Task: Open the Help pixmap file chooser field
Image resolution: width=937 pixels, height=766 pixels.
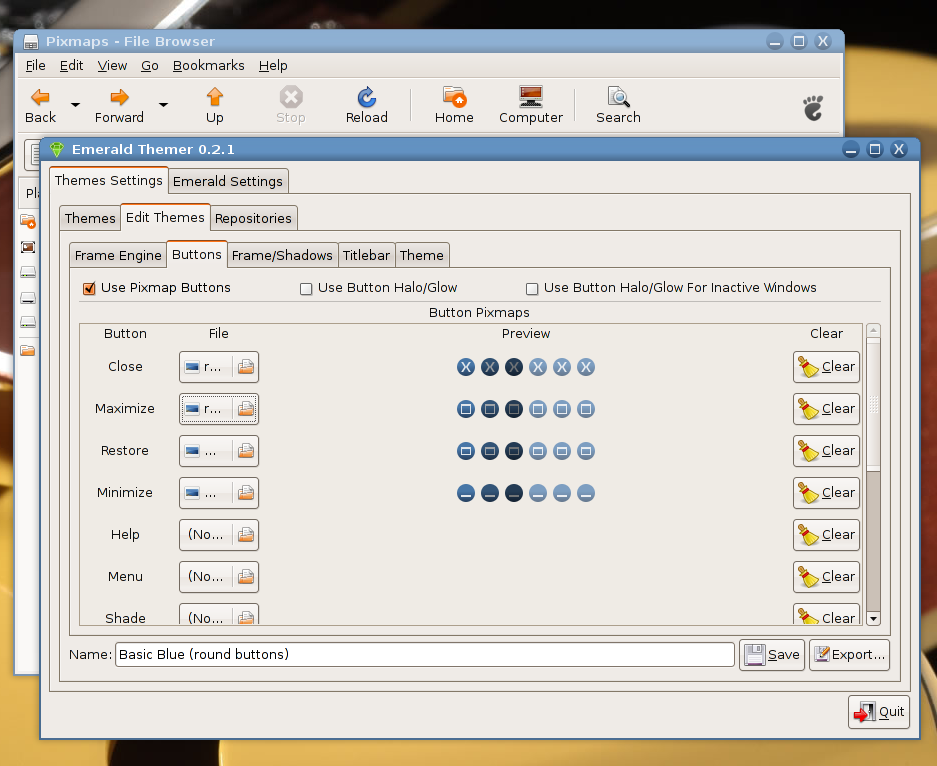Action: point(219,535)
